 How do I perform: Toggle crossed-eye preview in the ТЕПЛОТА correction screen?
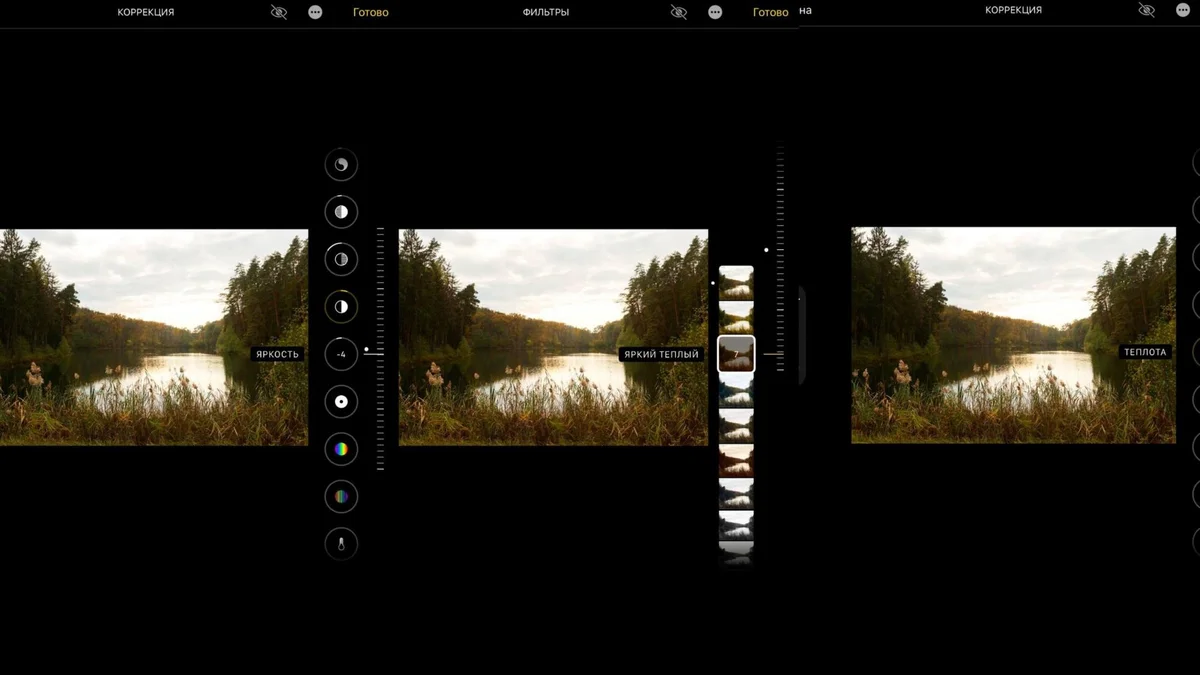tap(1146, 10)
